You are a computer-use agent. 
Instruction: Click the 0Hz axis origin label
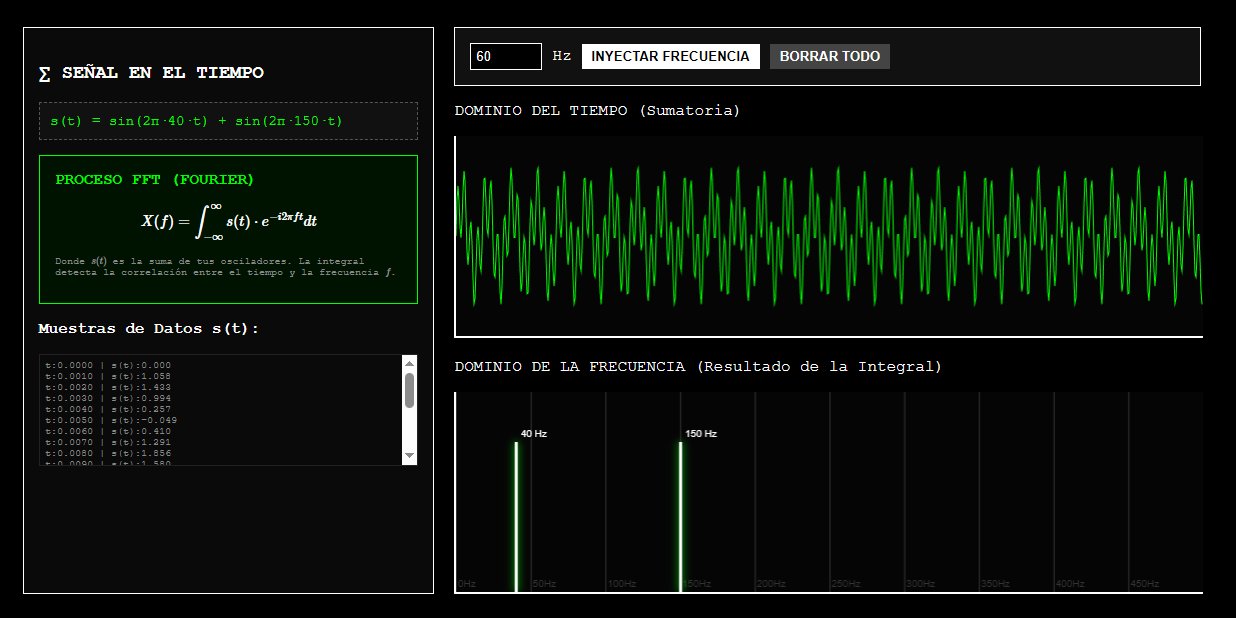tap(467, 583)
